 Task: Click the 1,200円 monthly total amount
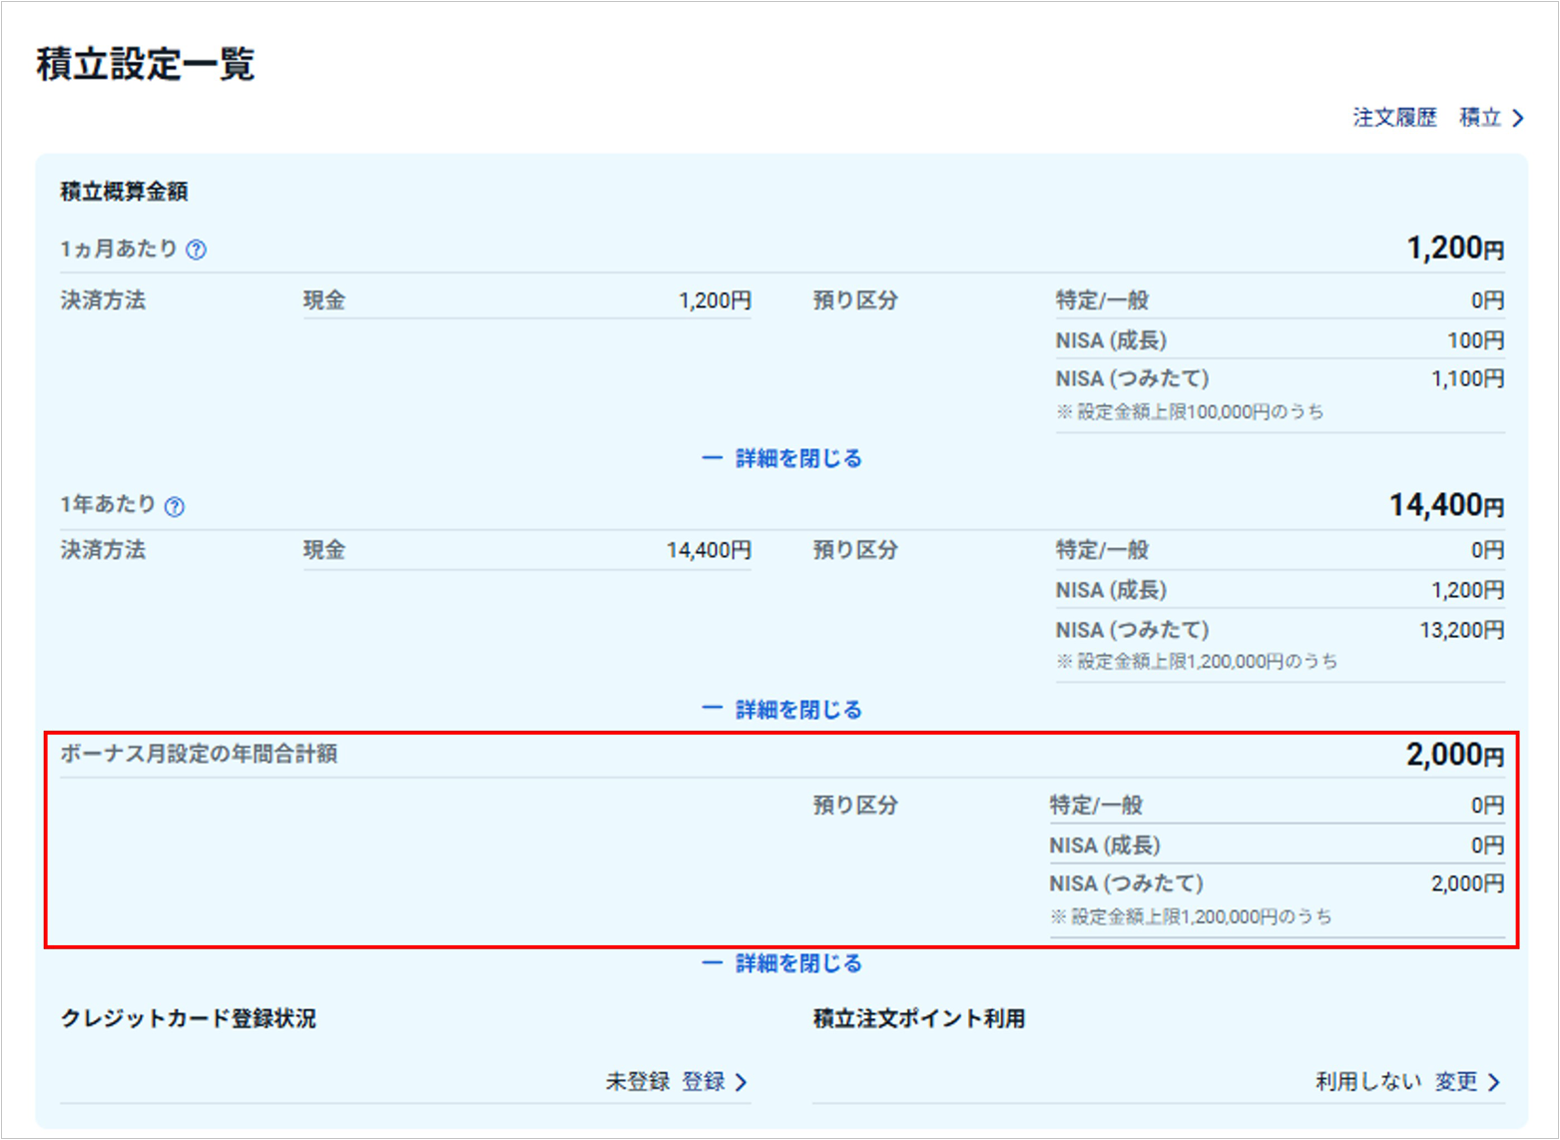[x=1455, y=248]
